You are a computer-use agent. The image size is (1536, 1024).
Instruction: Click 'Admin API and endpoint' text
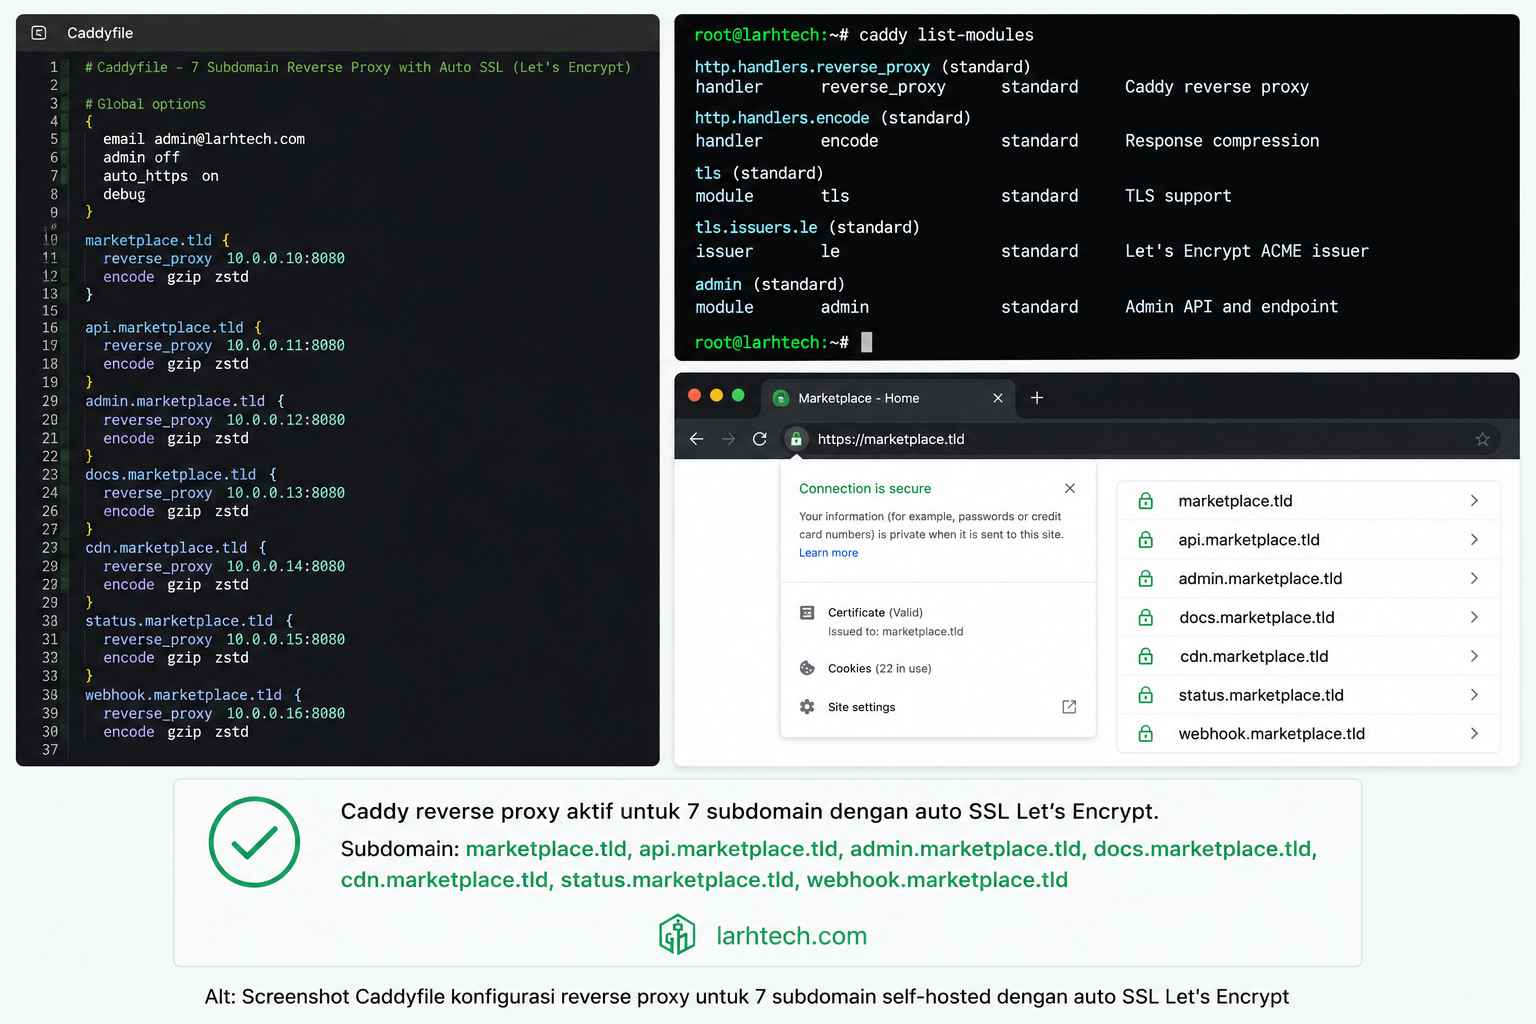tap(1231, 307)
